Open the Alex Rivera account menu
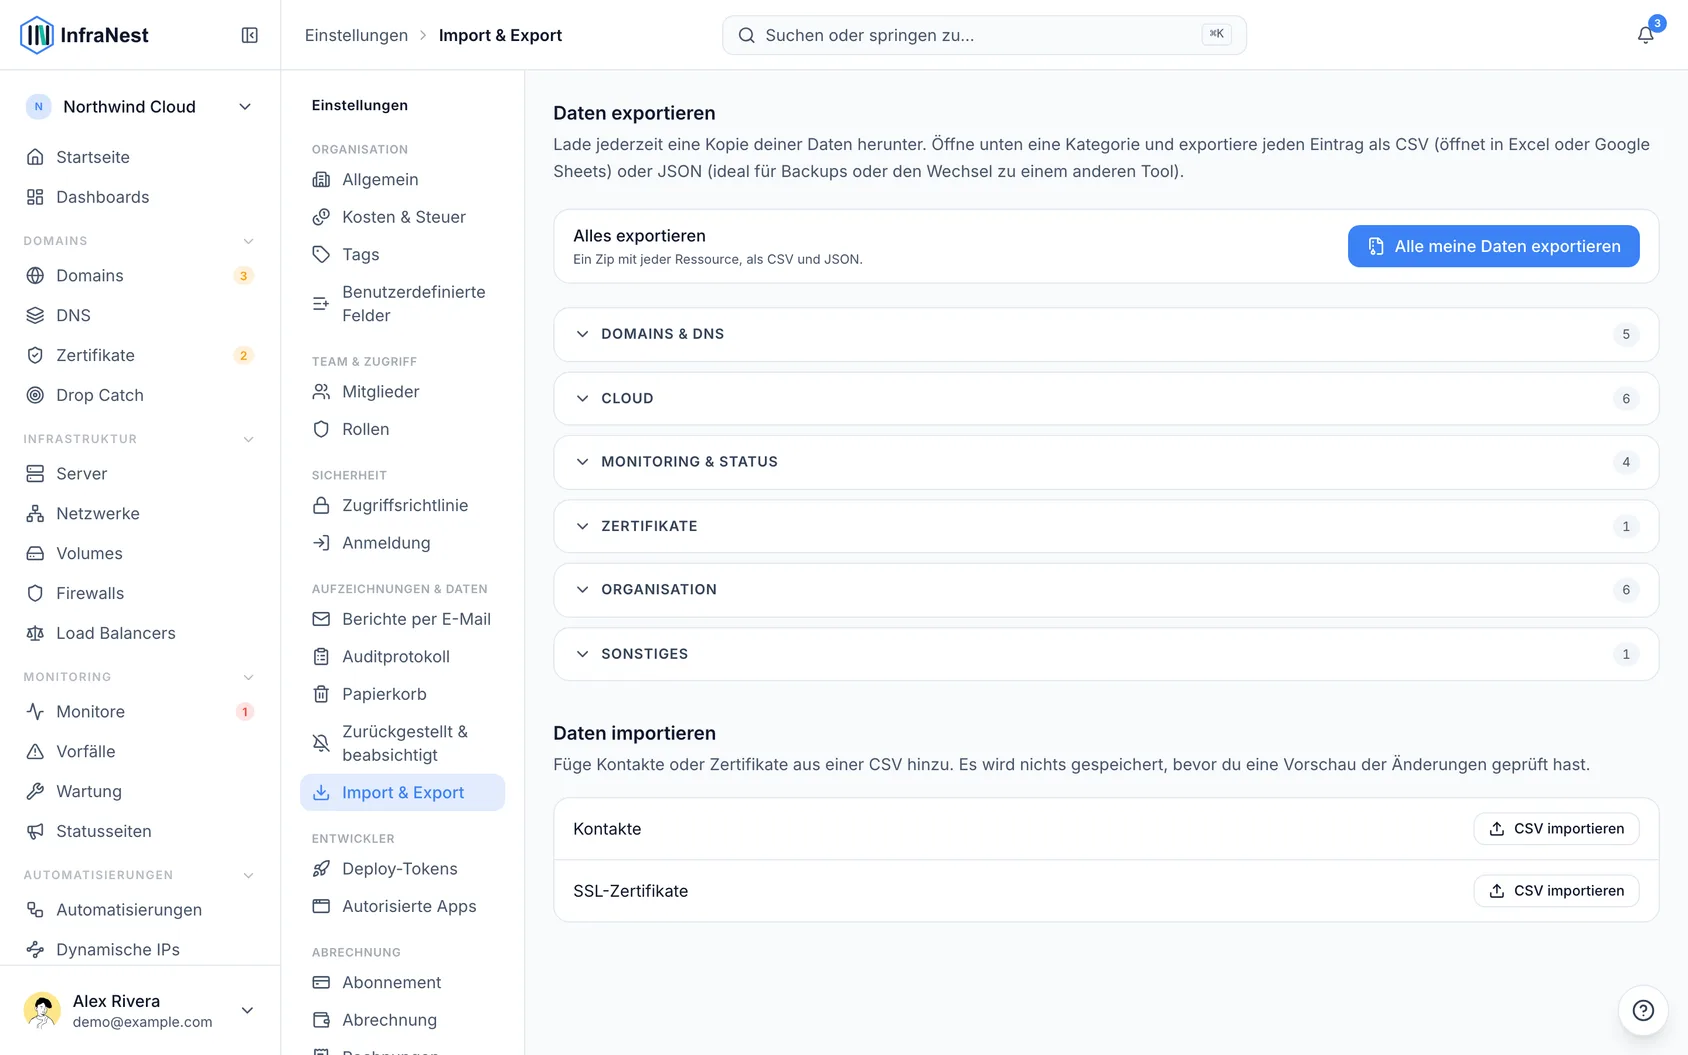 [x=140, y=1010]
